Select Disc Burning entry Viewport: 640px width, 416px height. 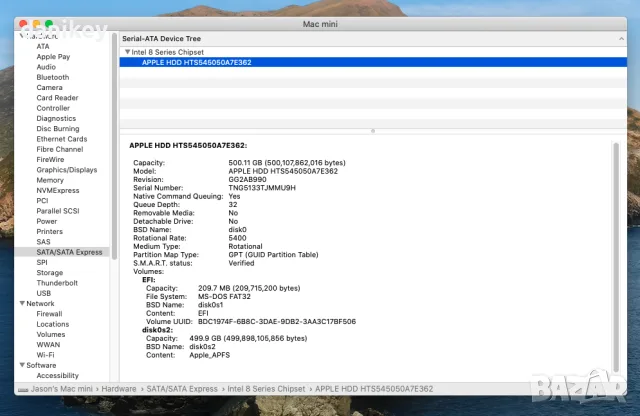58,129
